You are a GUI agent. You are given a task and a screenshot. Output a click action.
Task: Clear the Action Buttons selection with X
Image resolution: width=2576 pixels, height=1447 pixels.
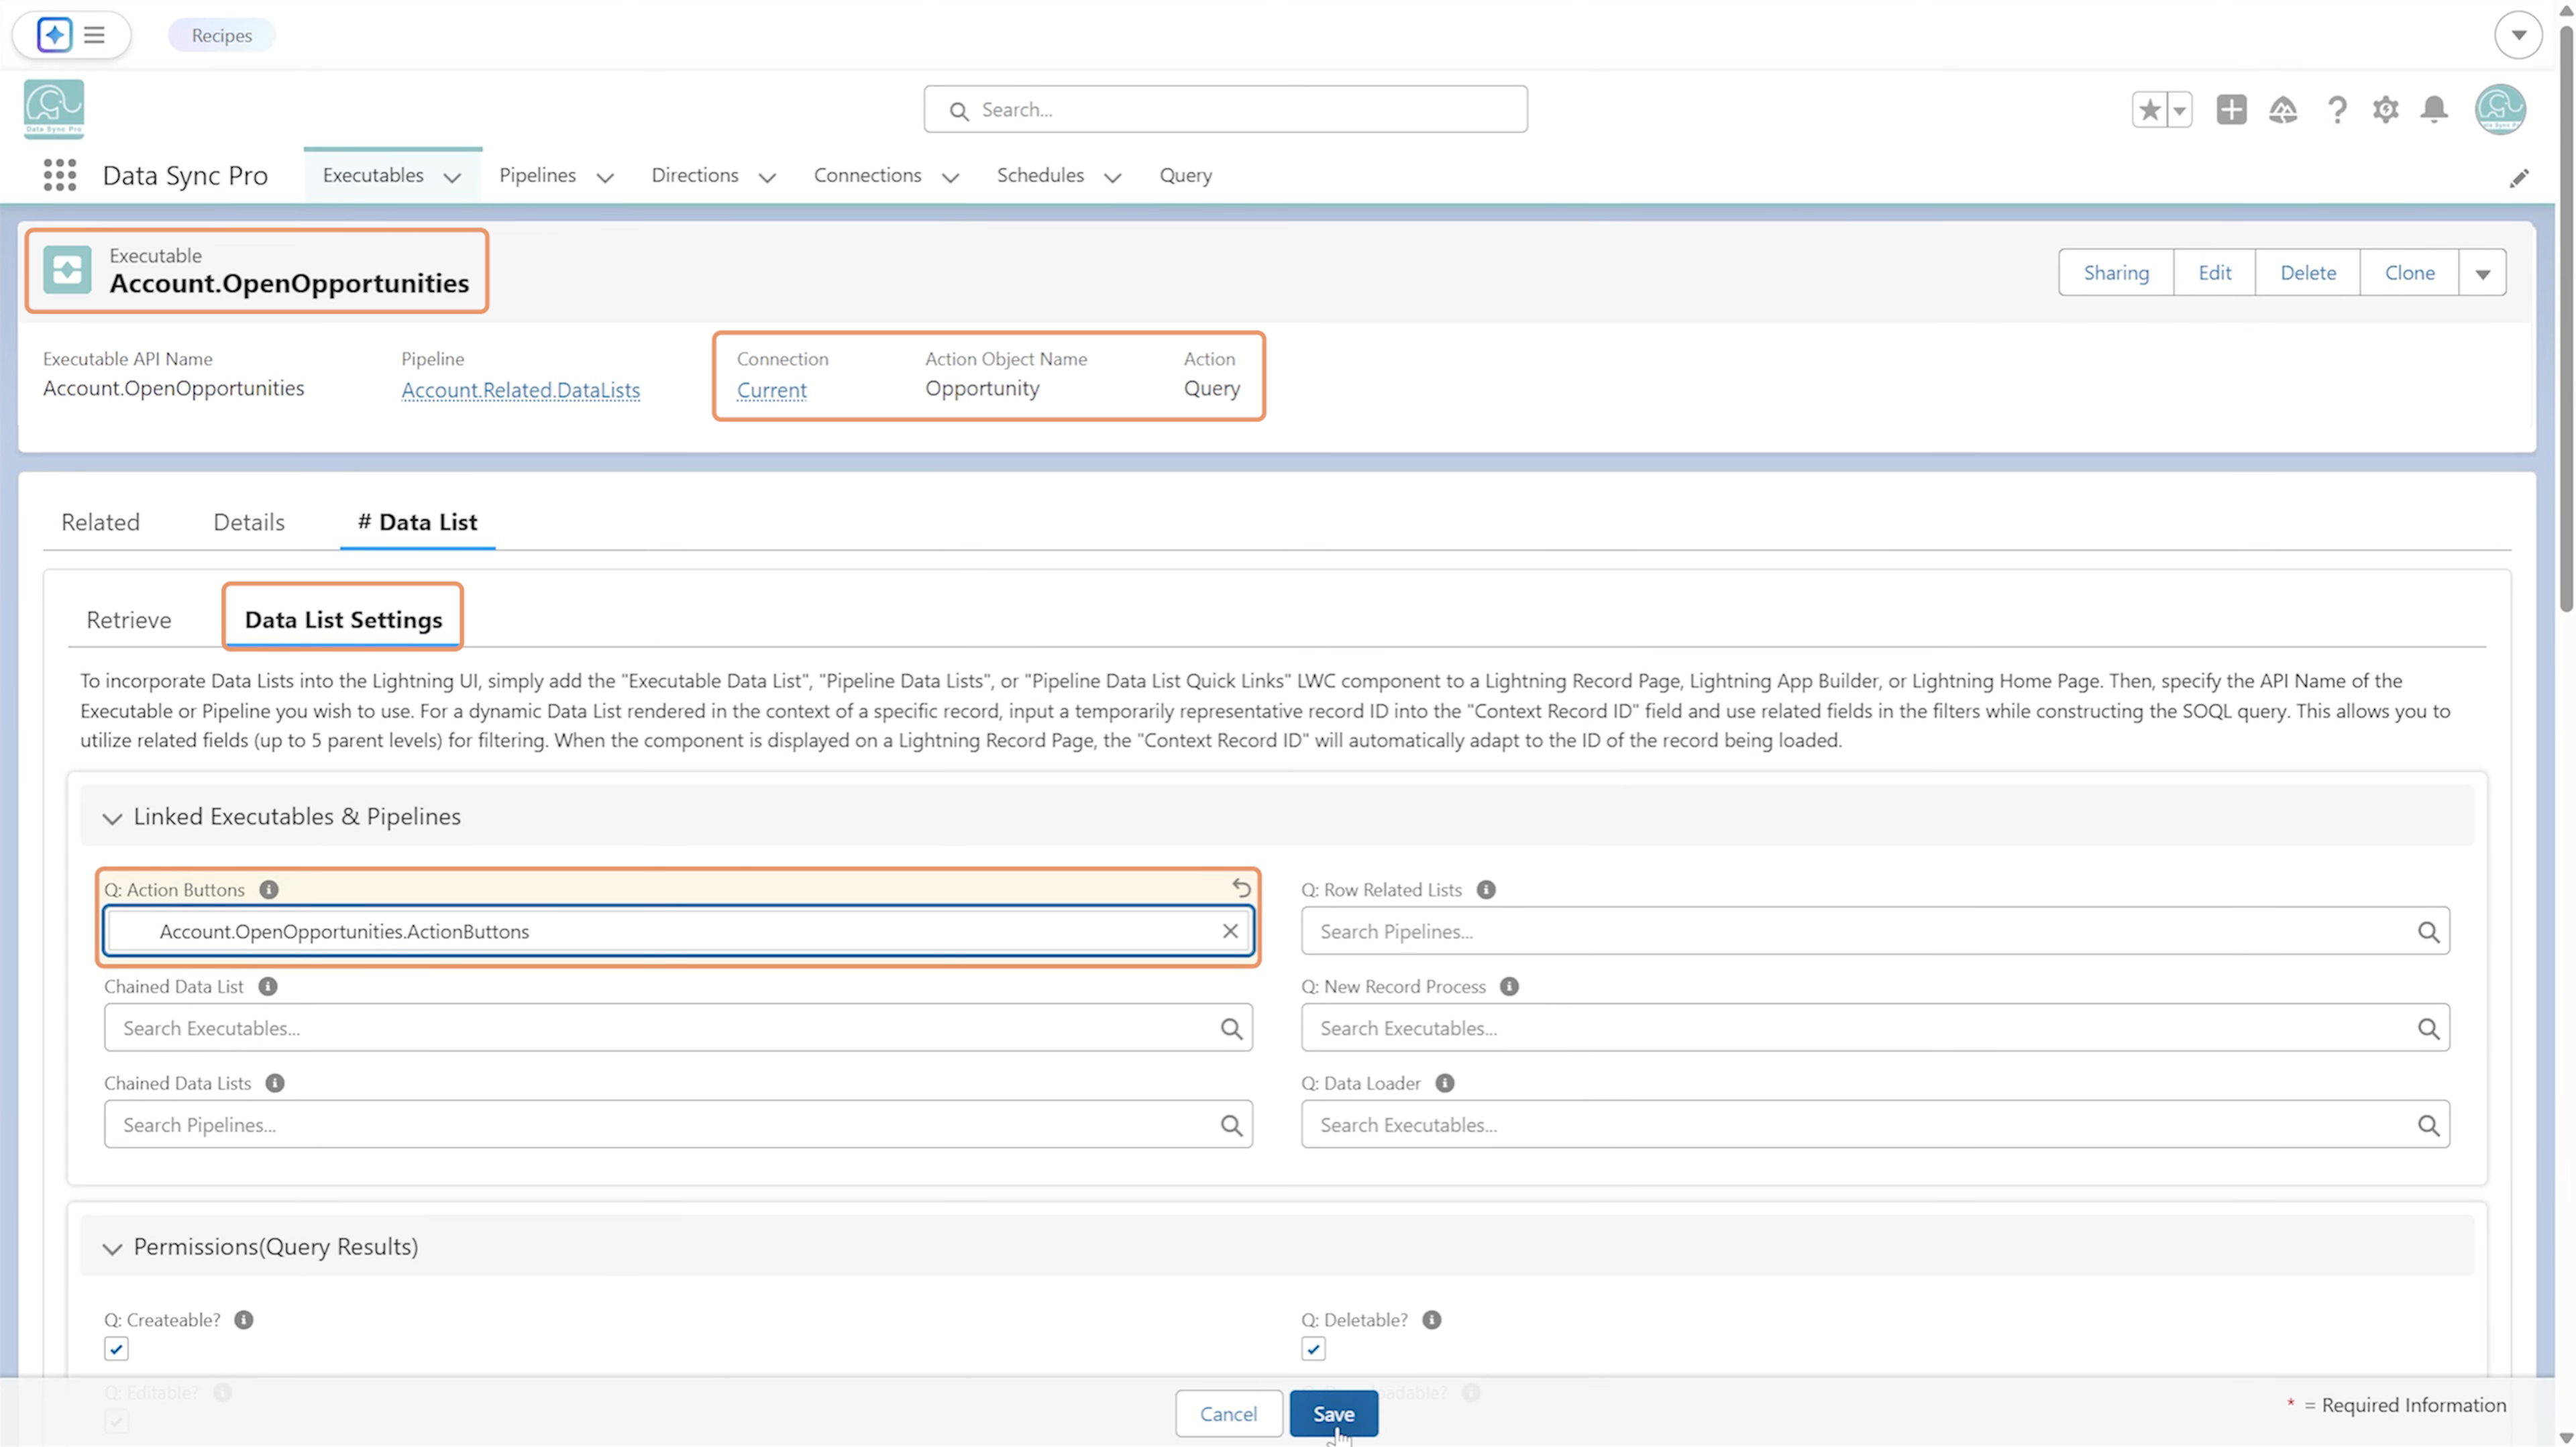(x=1230, y=931)
